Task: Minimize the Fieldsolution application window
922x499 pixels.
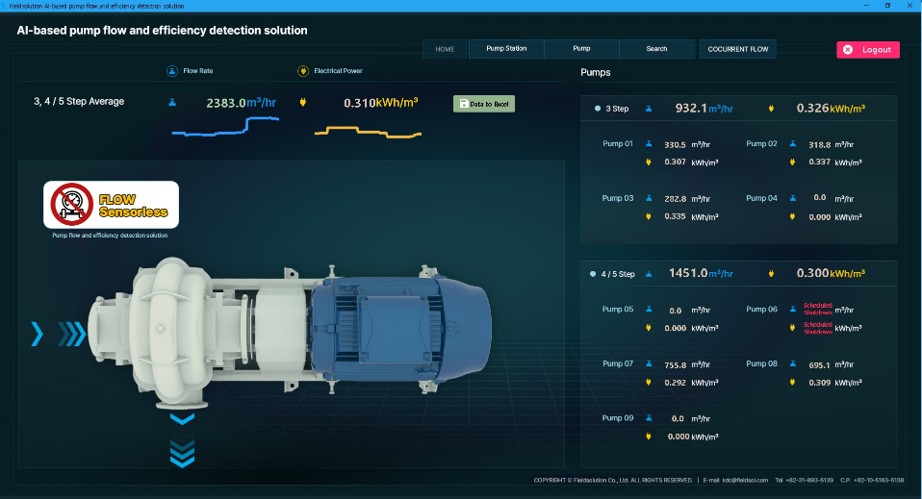Action: point(866,5)
